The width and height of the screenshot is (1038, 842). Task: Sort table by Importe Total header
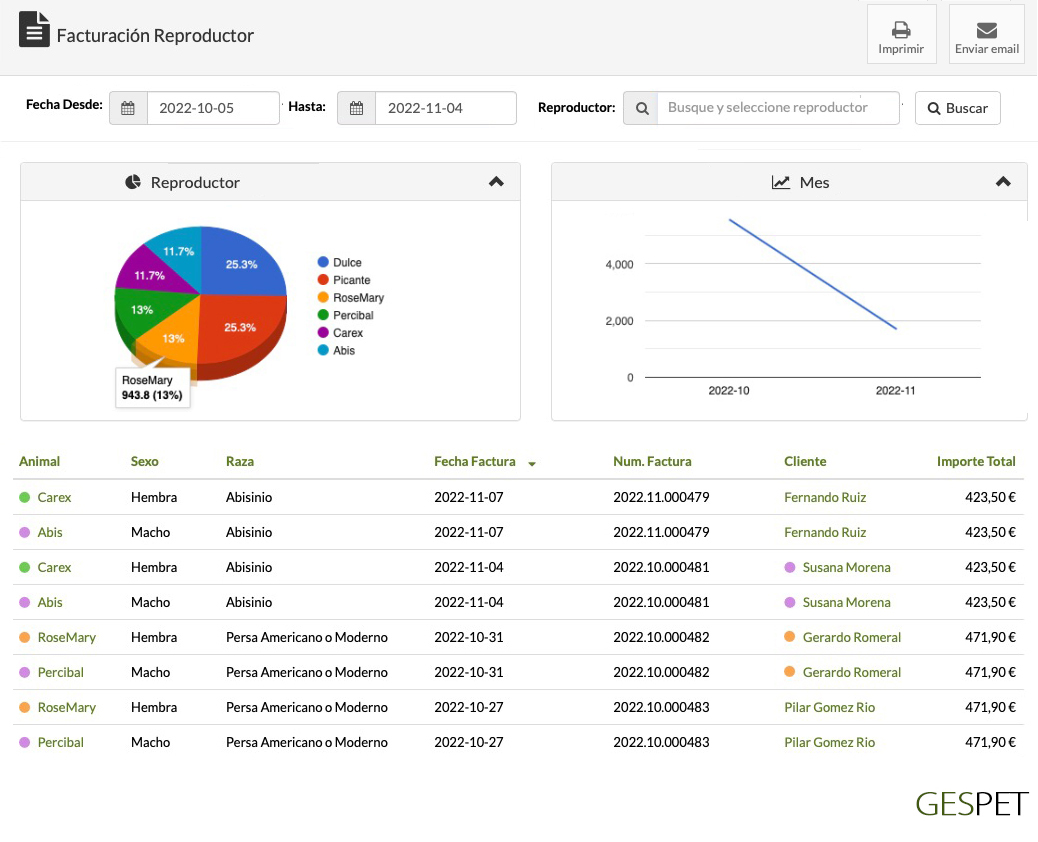pos(975,462)
